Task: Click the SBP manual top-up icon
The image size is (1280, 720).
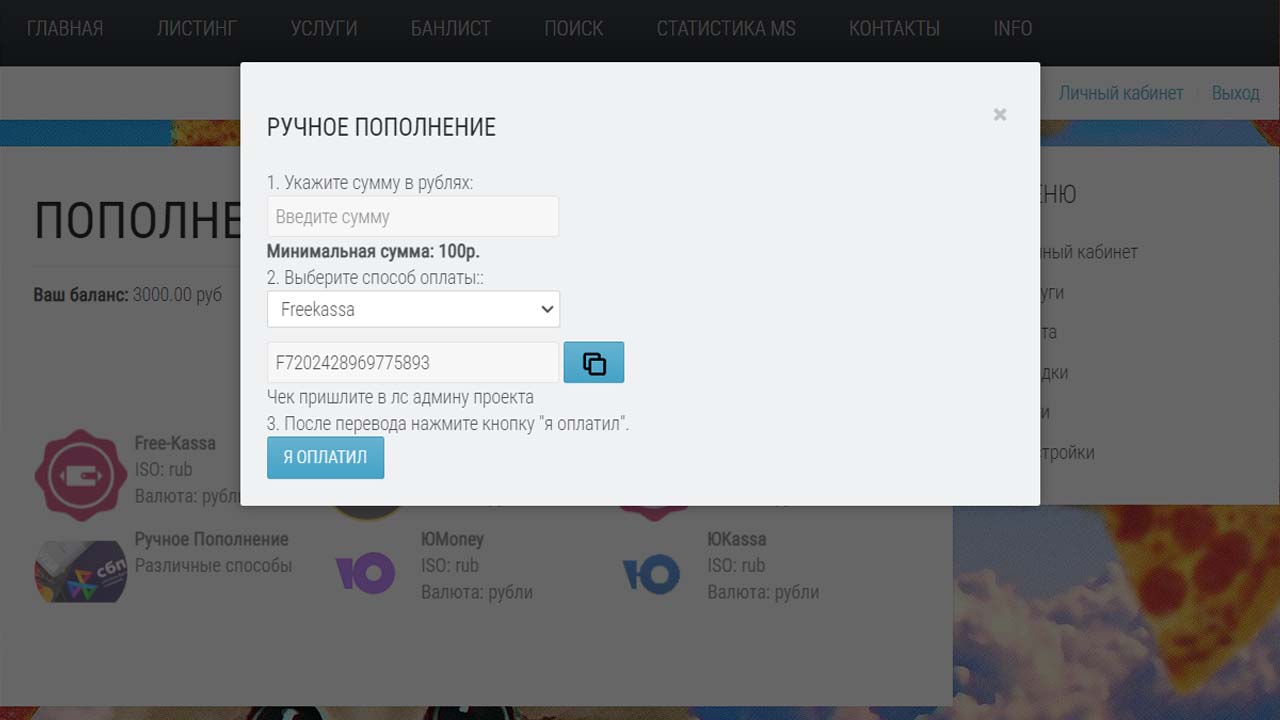Action: pyautogui.click(x=81, y=572)
